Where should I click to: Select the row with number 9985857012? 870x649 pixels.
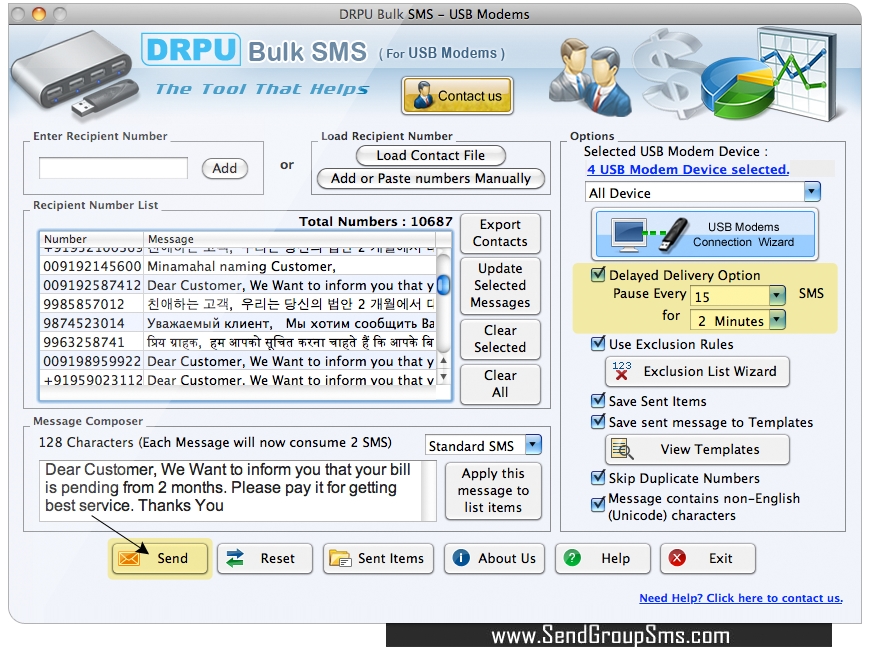coord(239,304)
